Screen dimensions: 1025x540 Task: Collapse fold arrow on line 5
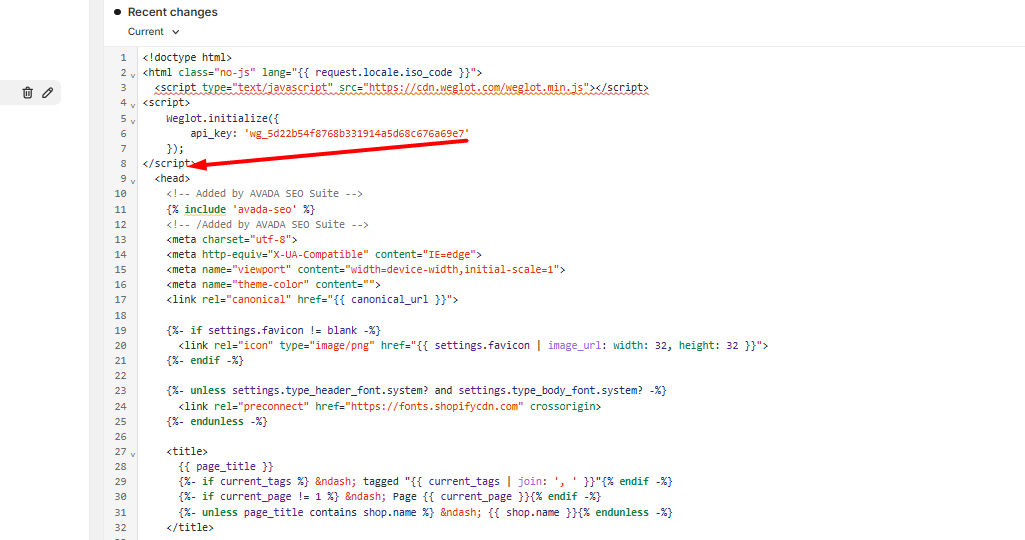133,120
